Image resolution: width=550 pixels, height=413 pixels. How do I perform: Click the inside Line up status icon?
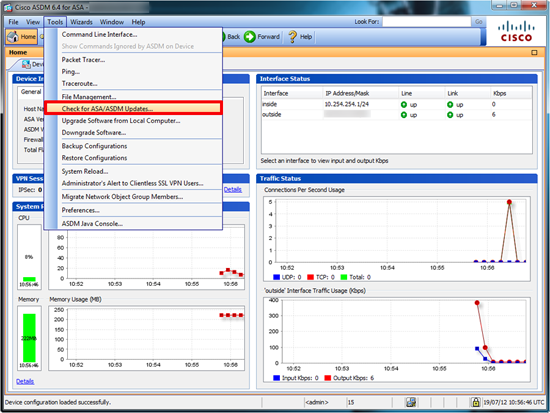[403, 105]
